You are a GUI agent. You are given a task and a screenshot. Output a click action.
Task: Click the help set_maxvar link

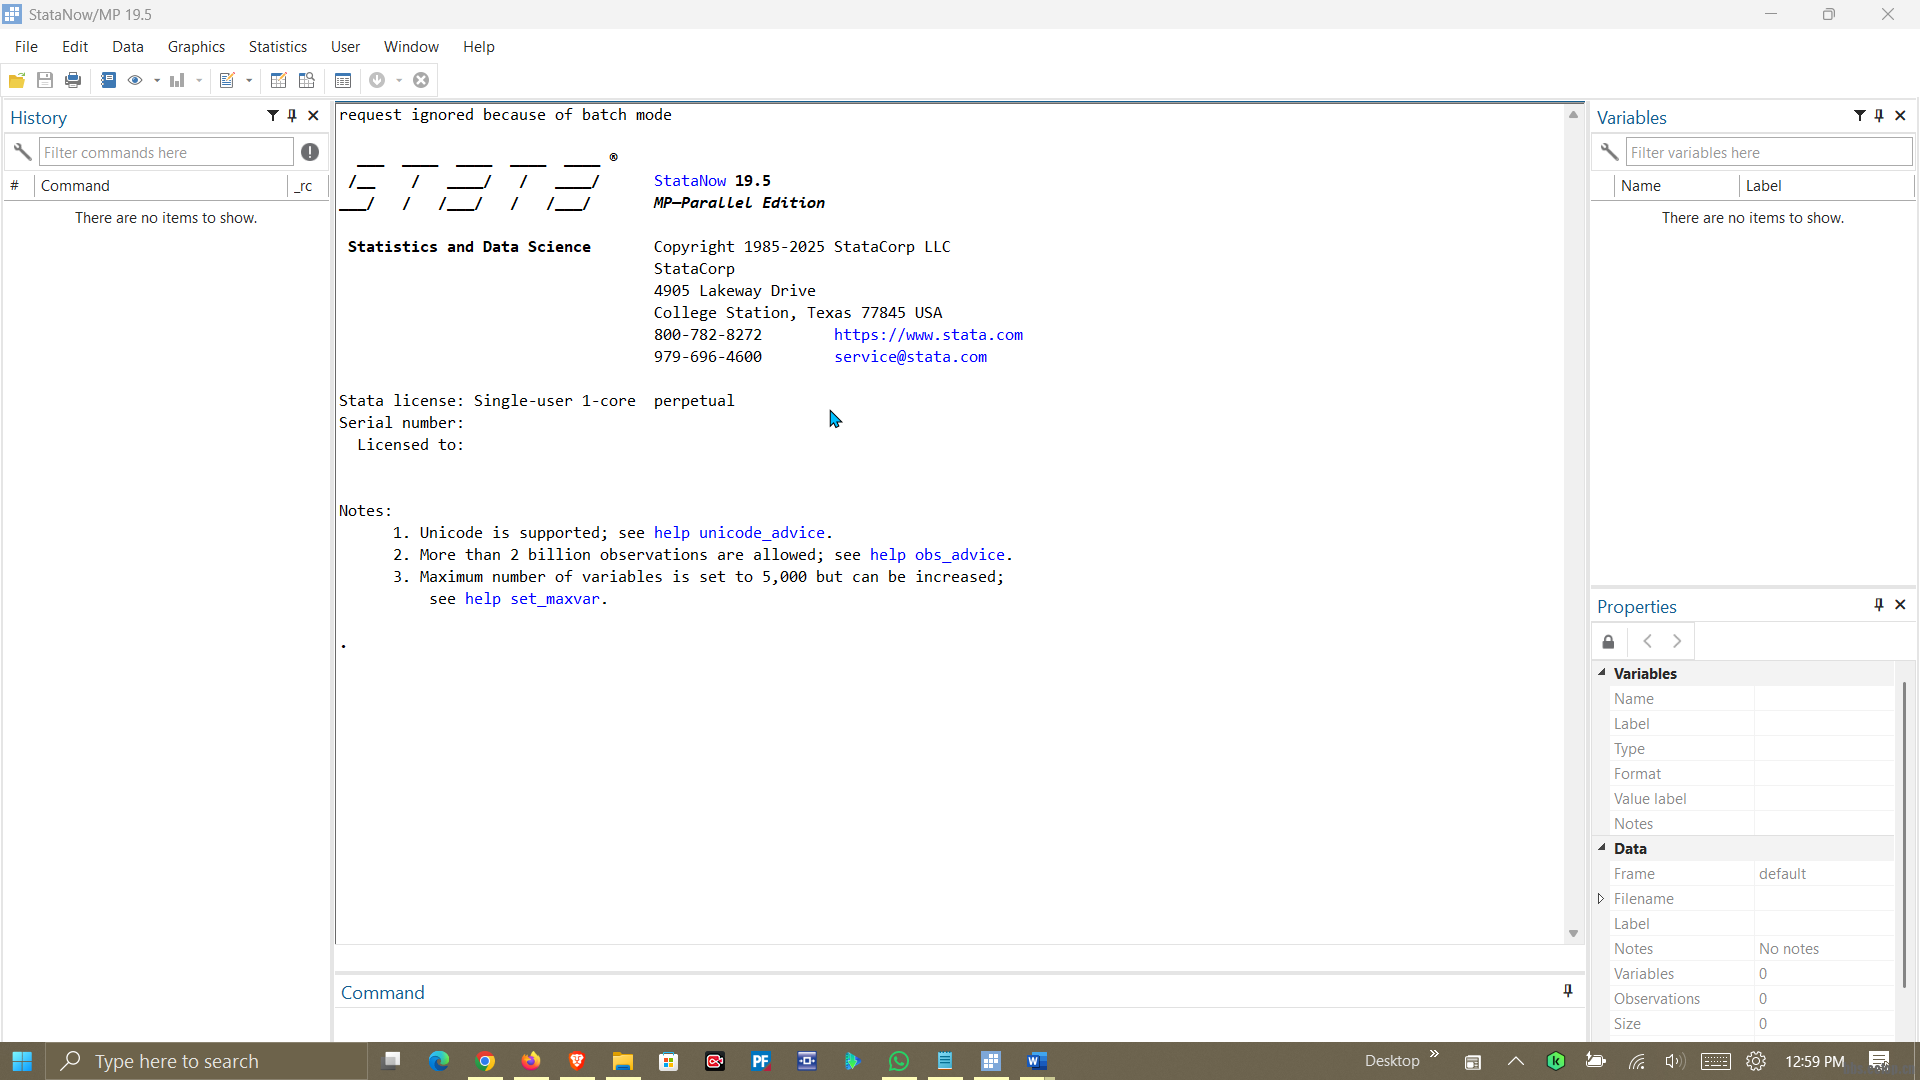tap(532, 599)
